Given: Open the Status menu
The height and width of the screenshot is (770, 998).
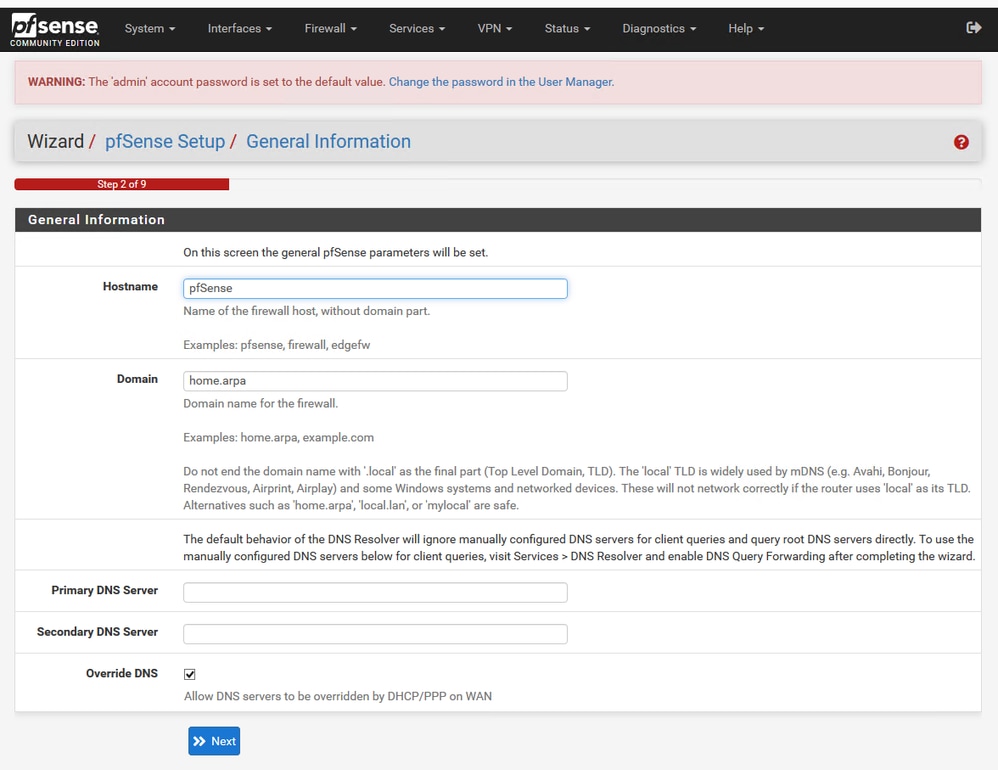Looking at the screenshot, I should [x=567, y=29].
